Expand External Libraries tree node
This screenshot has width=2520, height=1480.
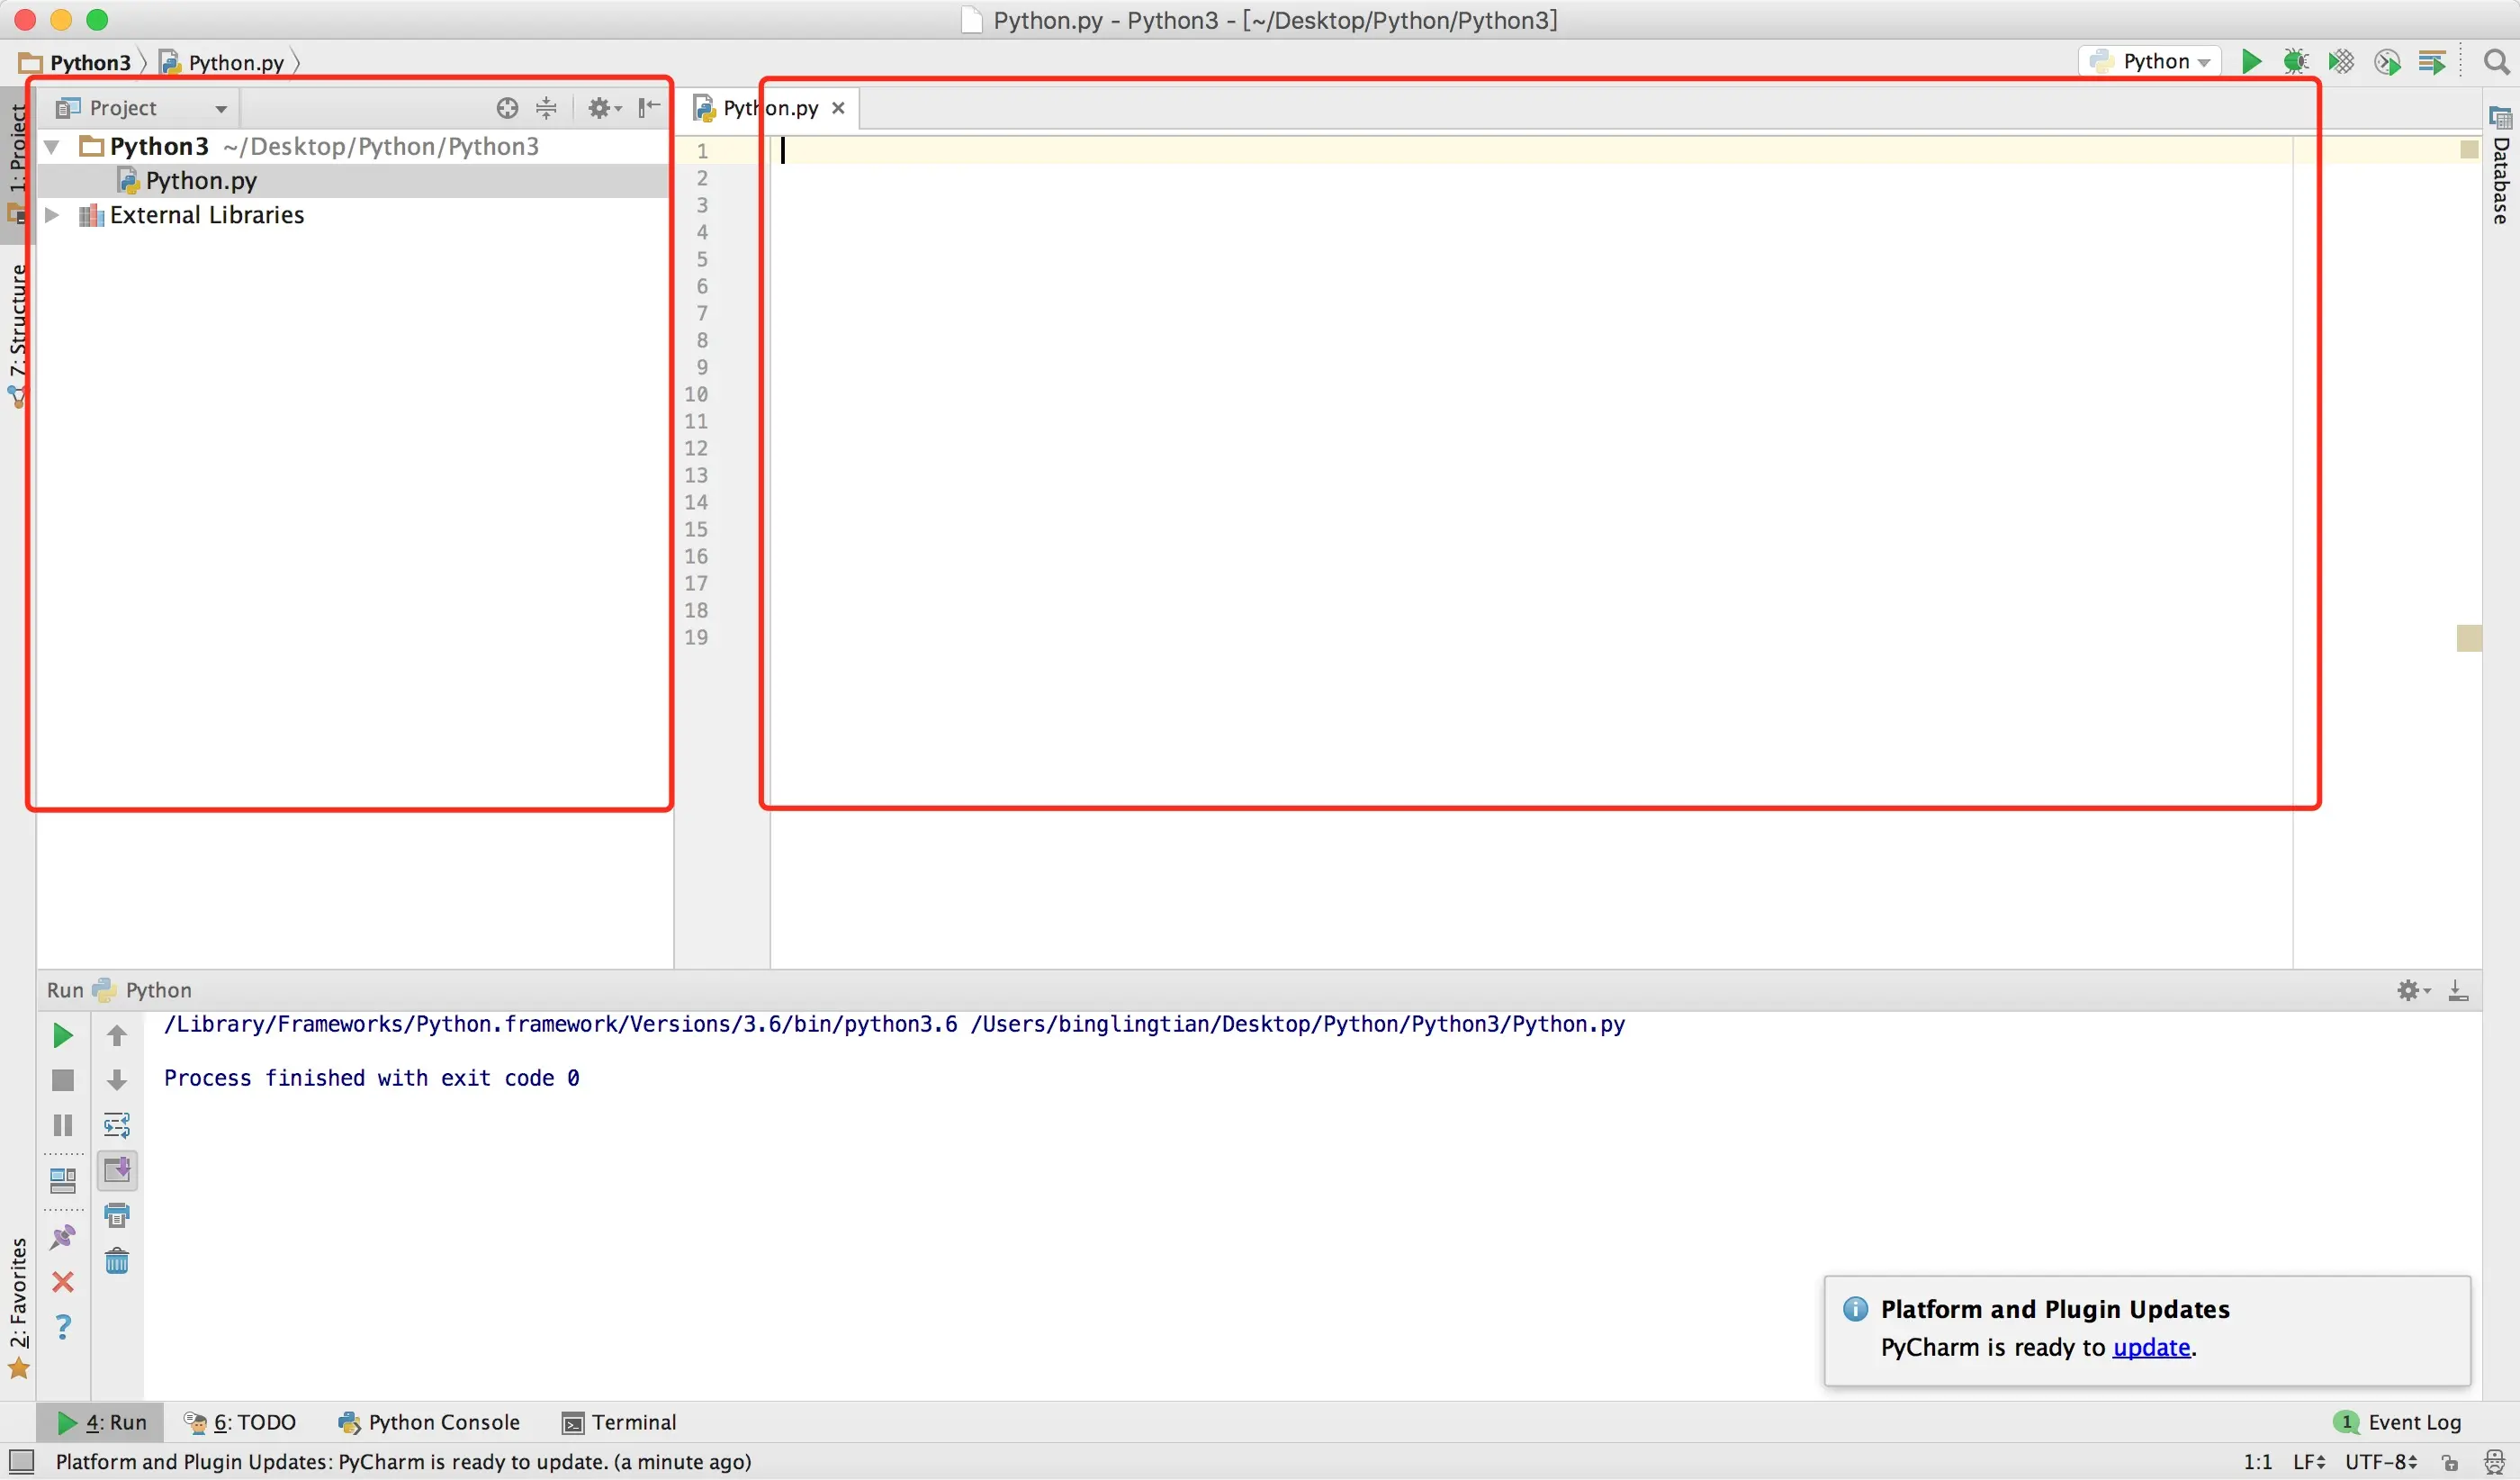click(53, 215)
